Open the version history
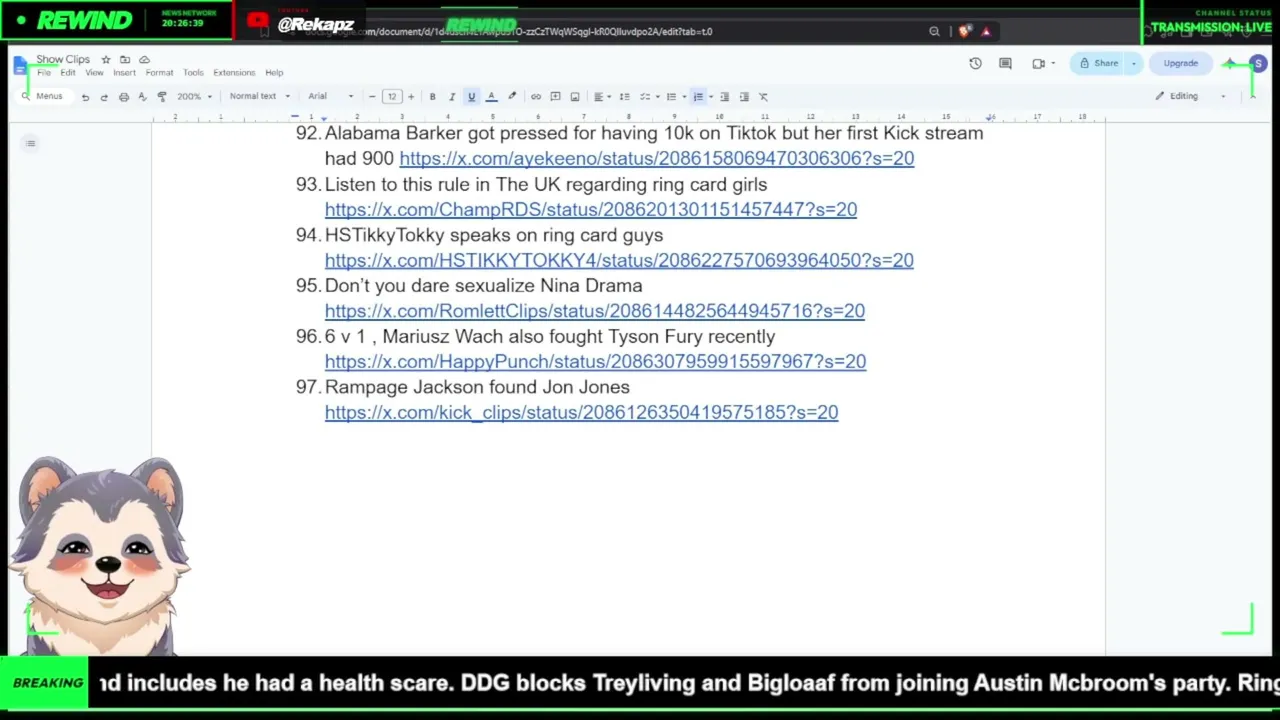 tap(975, 64)
